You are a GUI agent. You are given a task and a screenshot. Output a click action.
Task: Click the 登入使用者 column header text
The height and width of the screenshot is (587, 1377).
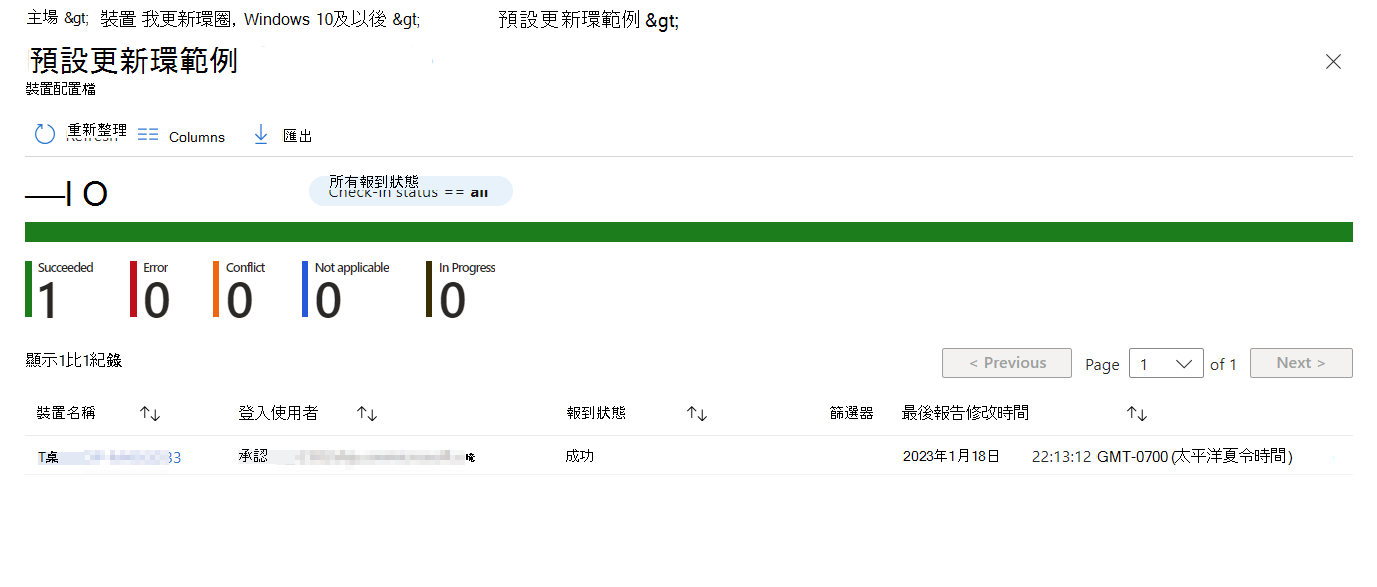[x=278, y=413]
